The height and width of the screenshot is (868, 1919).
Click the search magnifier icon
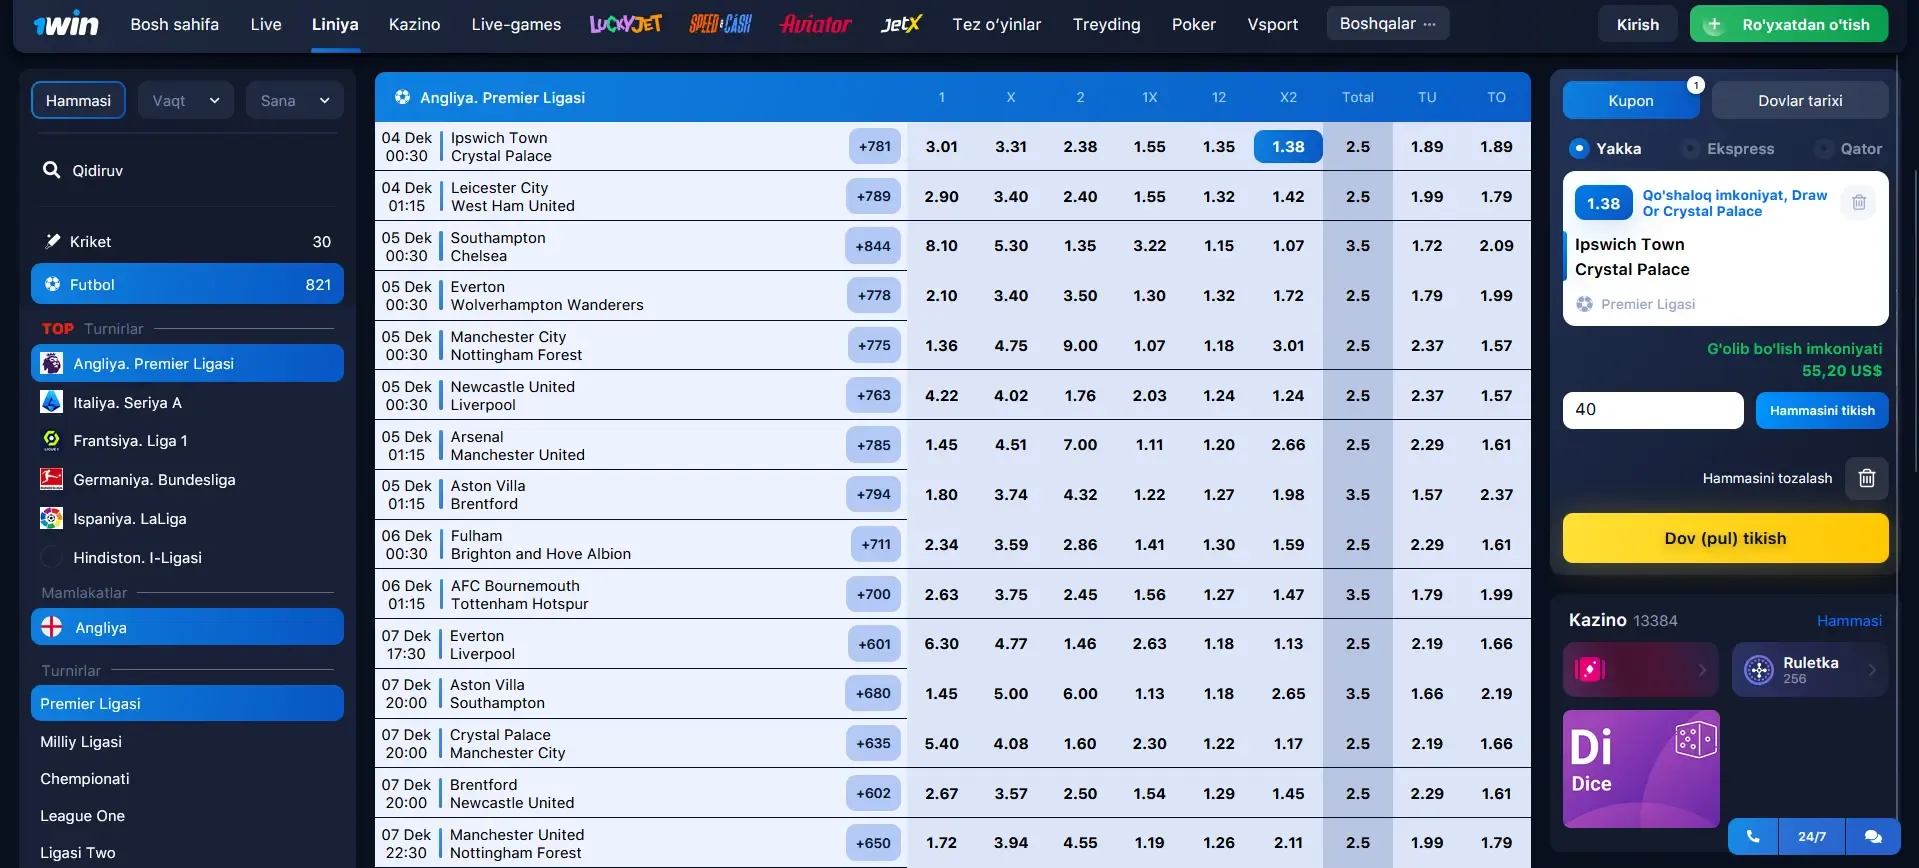(x=52, y=171)
